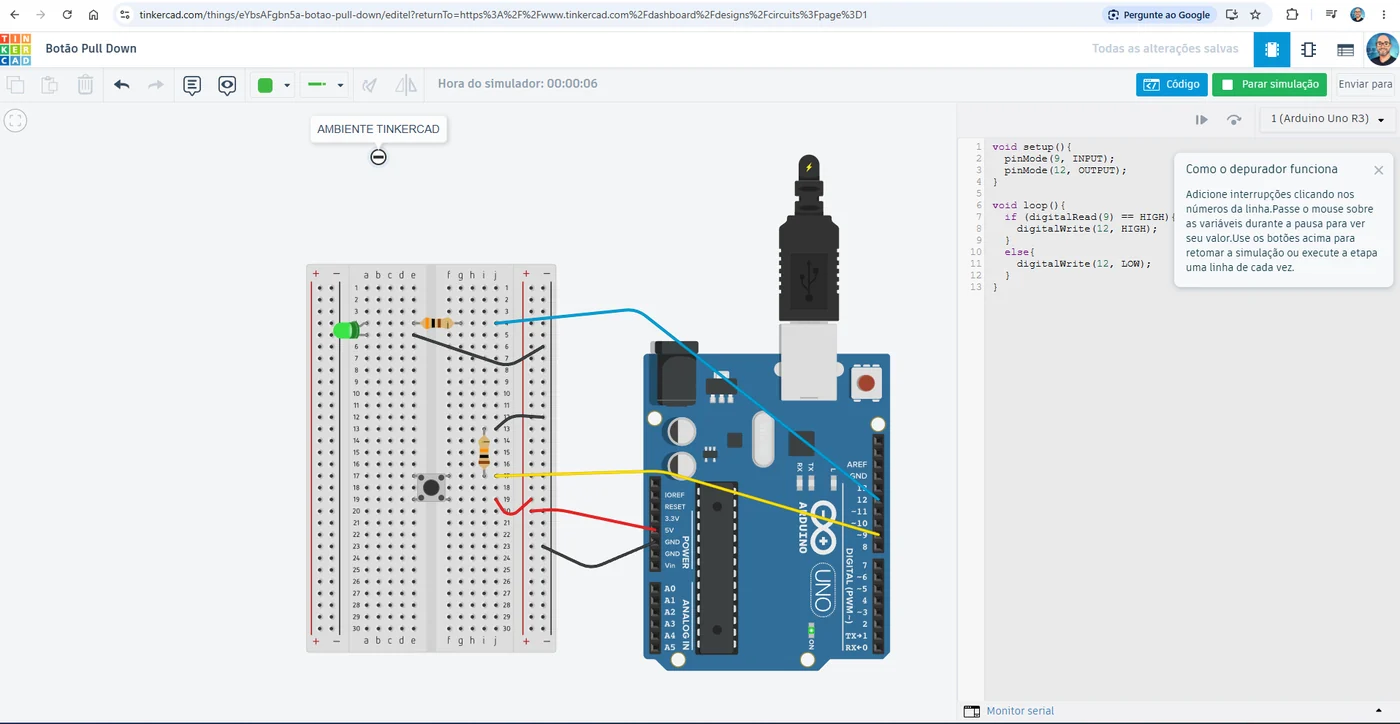Set breakpoint on code line 2
This screenshot has width=1400, height=724.
click(978, 159)
